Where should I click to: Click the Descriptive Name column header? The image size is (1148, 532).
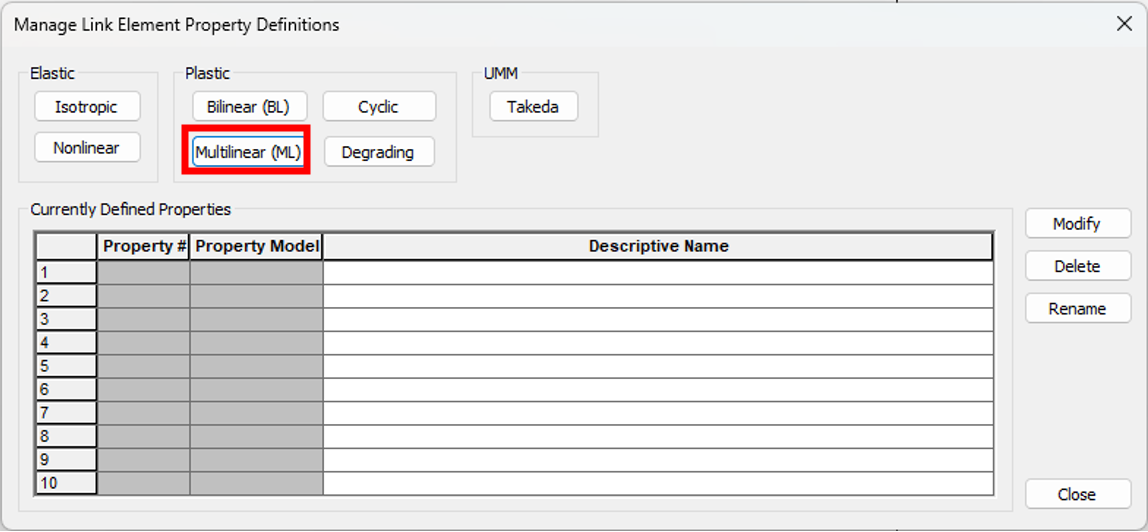pos(658,247)
